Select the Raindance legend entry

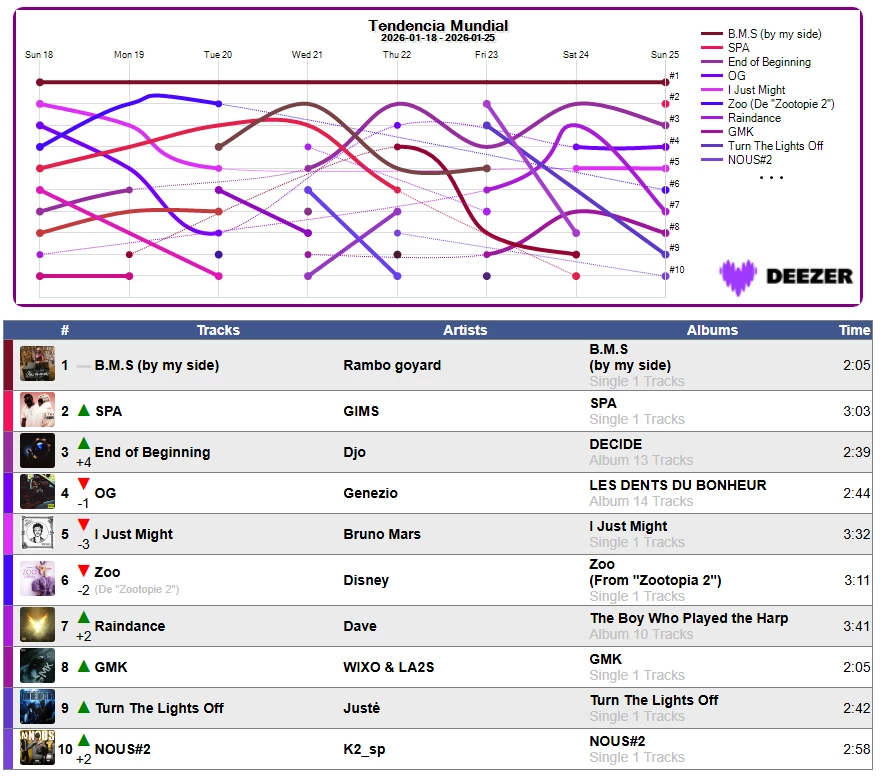point(741,118)
